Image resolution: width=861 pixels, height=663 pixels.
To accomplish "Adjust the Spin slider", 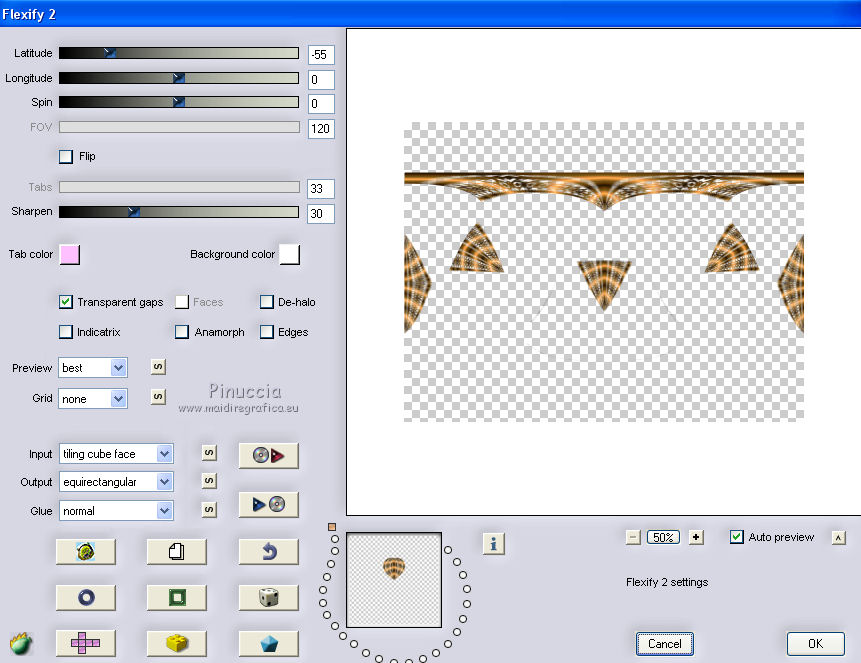I will (179, 102).
